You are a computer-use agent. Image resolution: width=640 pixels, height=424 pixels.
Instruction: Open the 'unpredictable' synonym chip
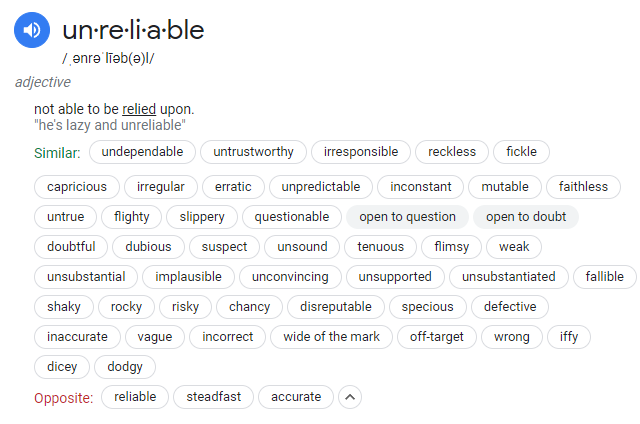[x=322, y=187]
